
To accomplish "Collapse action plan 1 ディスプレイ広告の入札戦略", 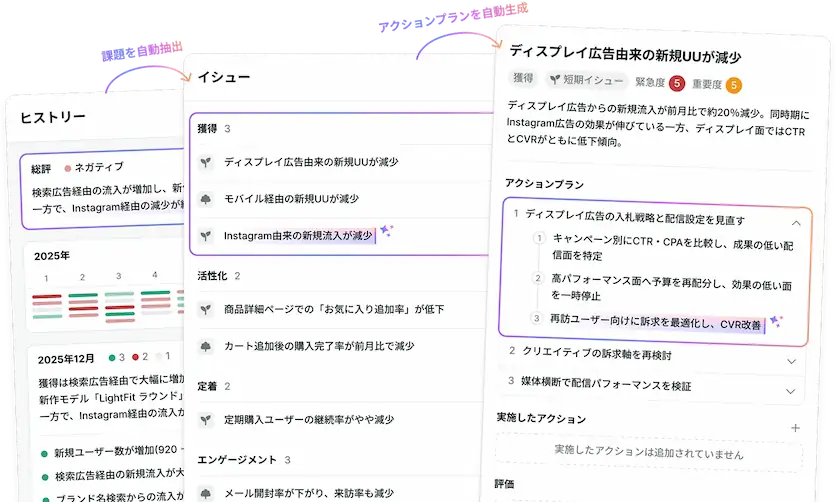I will [x=796, y=222].
